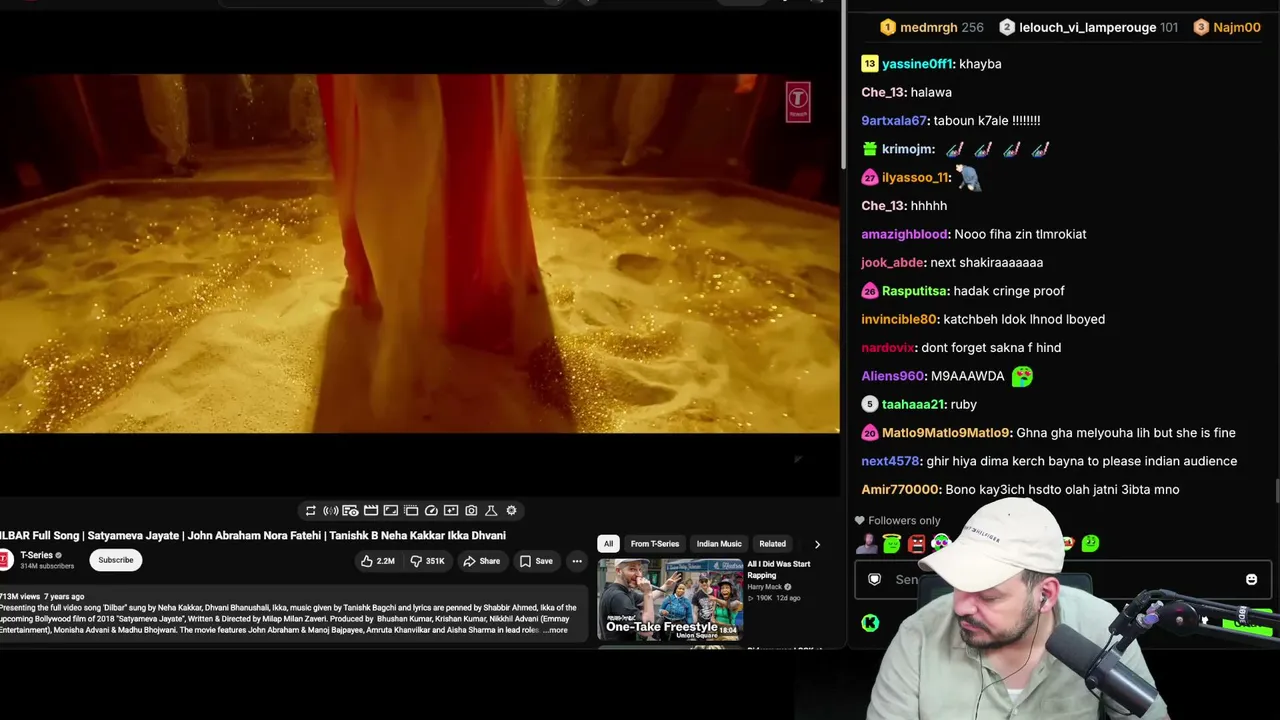
Task: Click the DILBAR Full Song video title
Action: [x=253, y=536]
